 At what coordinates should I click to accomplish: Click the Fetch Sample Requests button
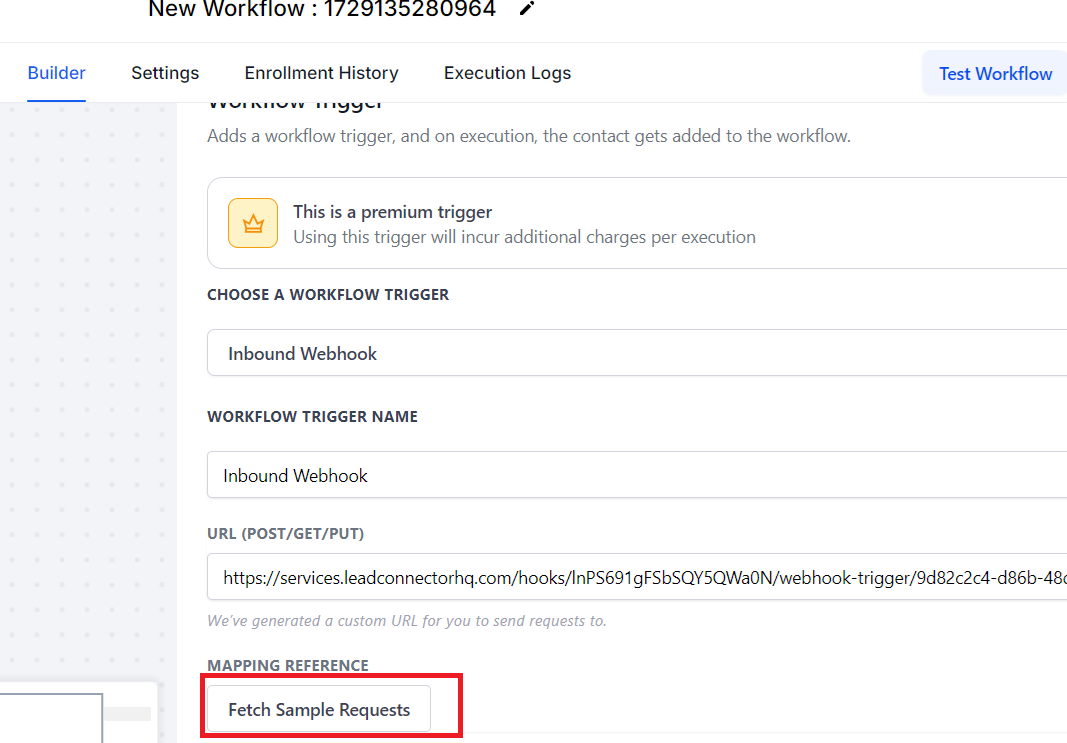[x=319, y=710]
